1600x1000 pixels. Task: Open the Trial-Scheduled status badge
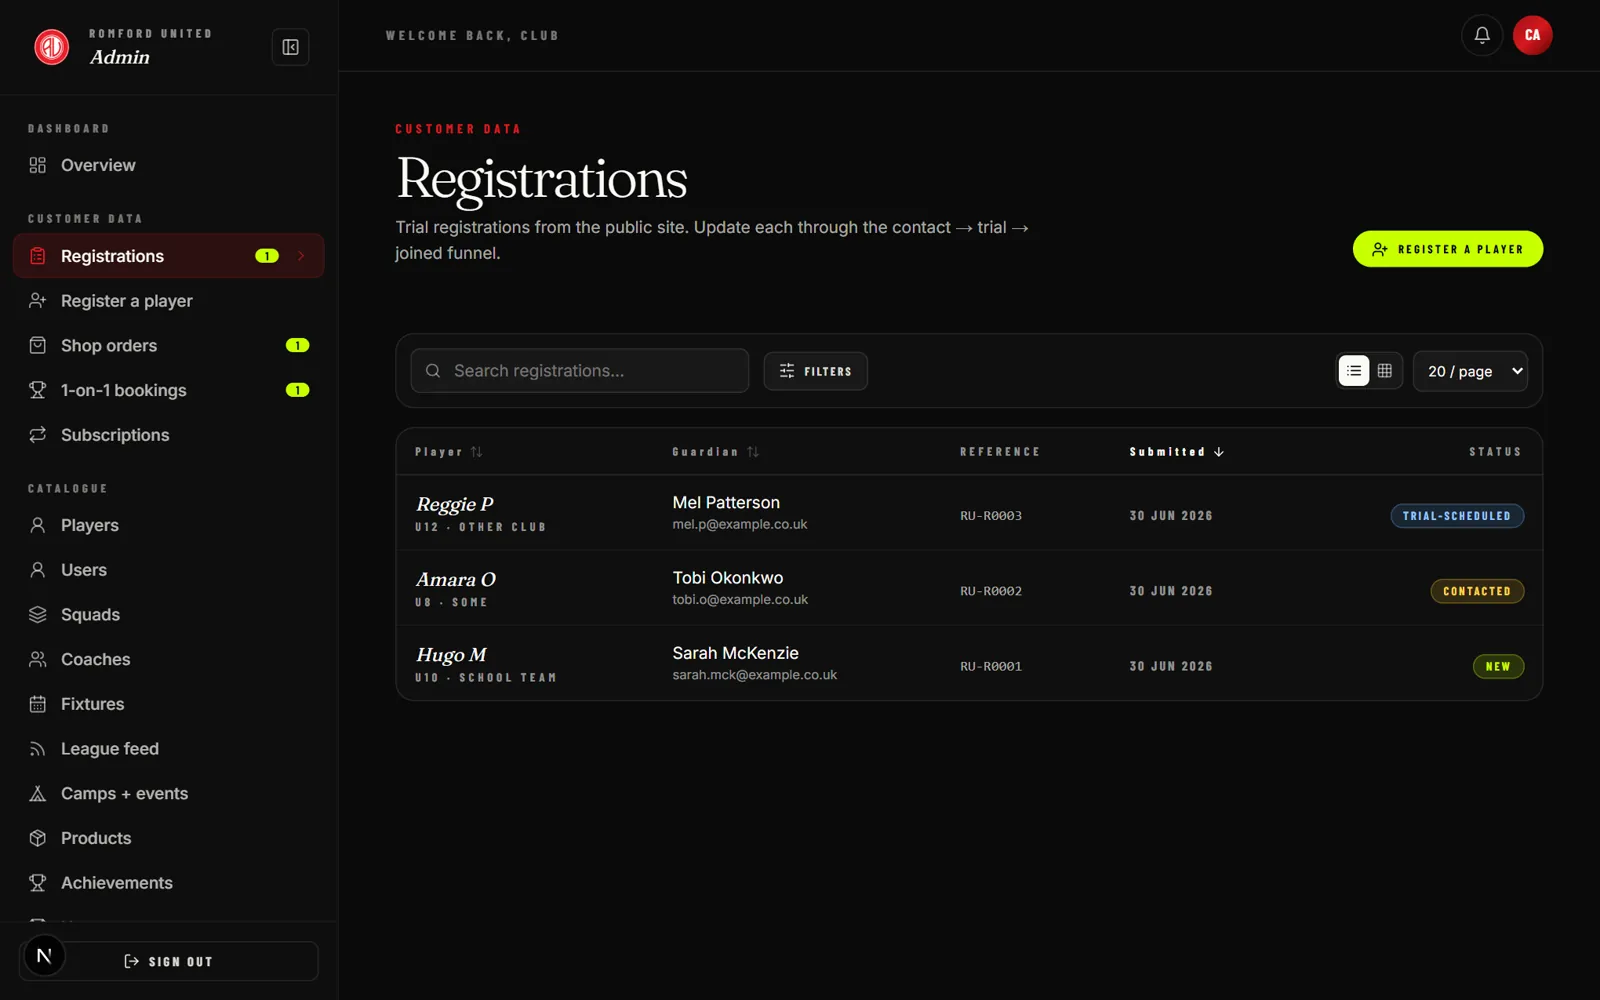[x=1457, y=516]
